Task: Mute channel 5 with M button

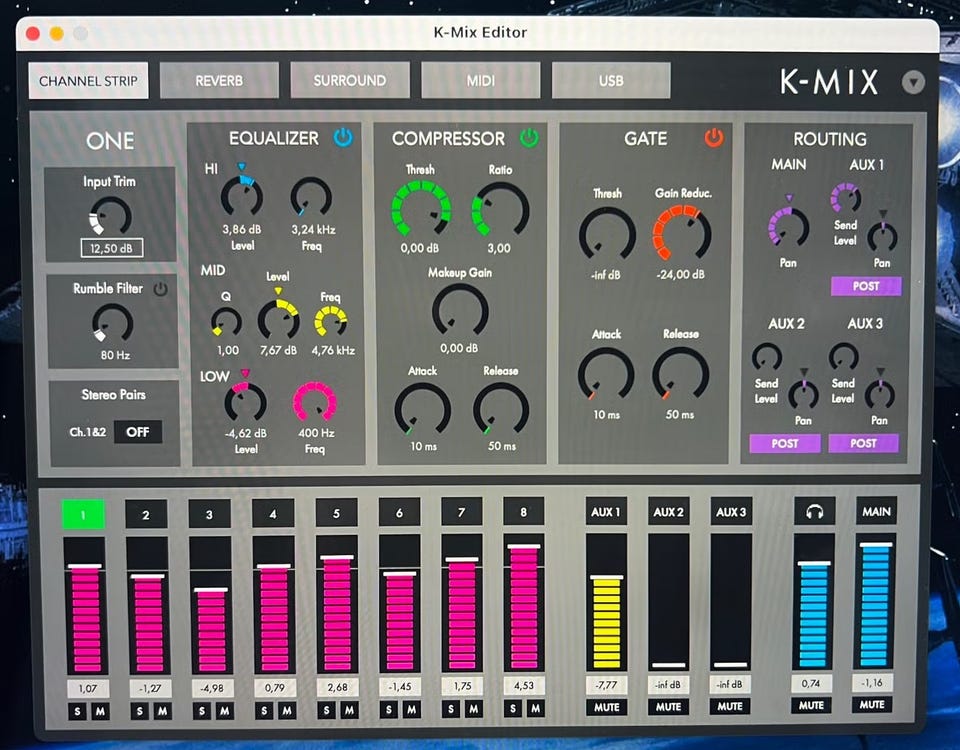Action: pos(349,710)
